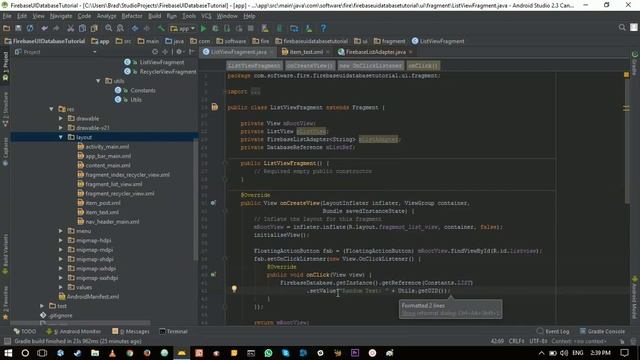Switch to FirebaseListAdapter.java editor tab

click(x=376, y=52)
